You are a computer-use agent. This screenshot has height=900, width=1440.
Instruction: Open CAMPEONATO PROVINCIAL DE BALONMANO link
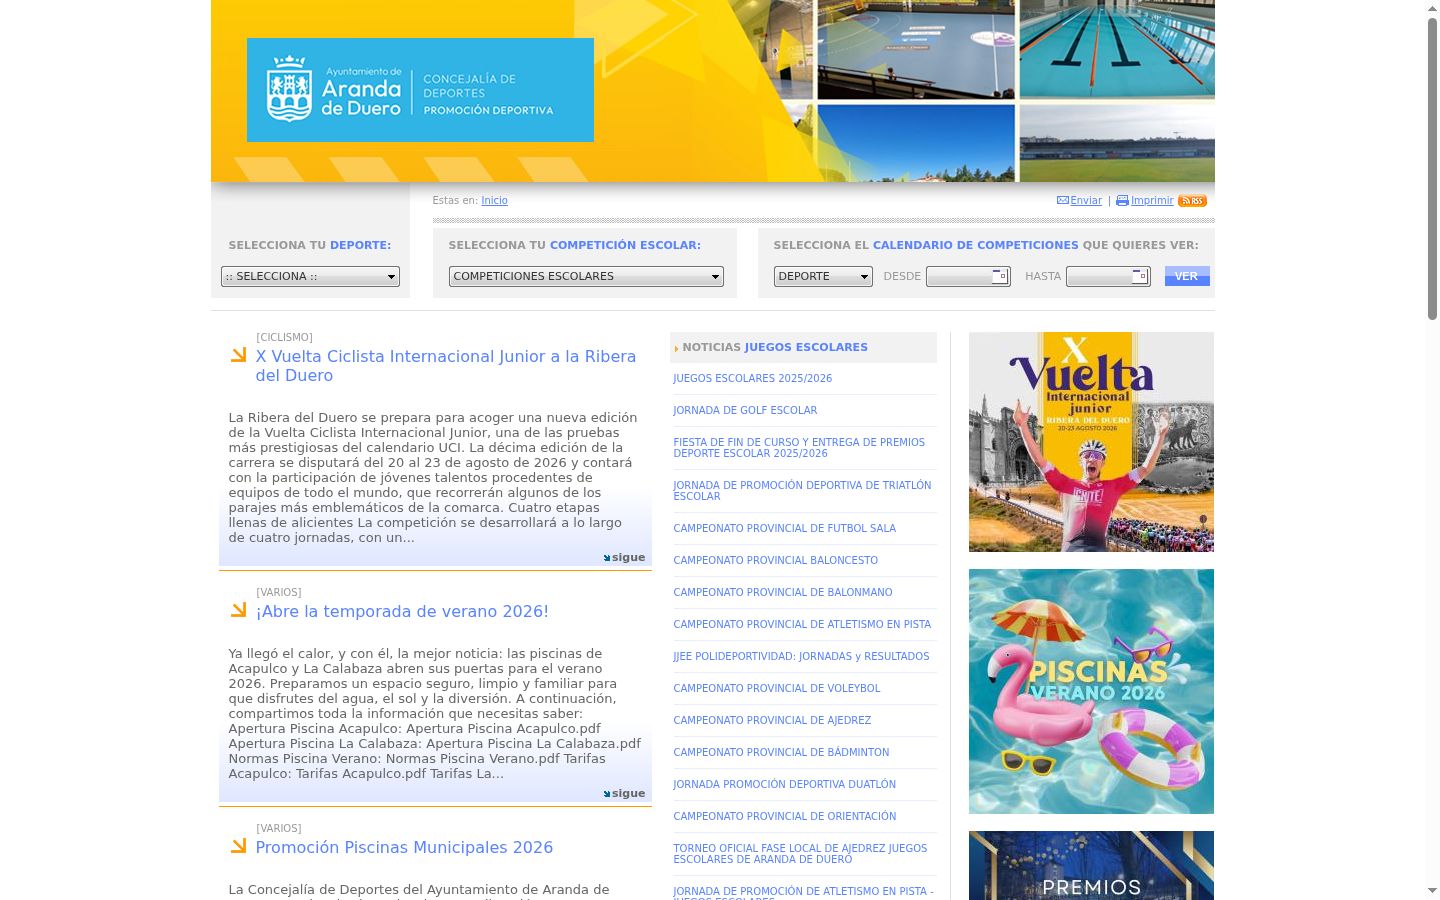coord(782,593)
